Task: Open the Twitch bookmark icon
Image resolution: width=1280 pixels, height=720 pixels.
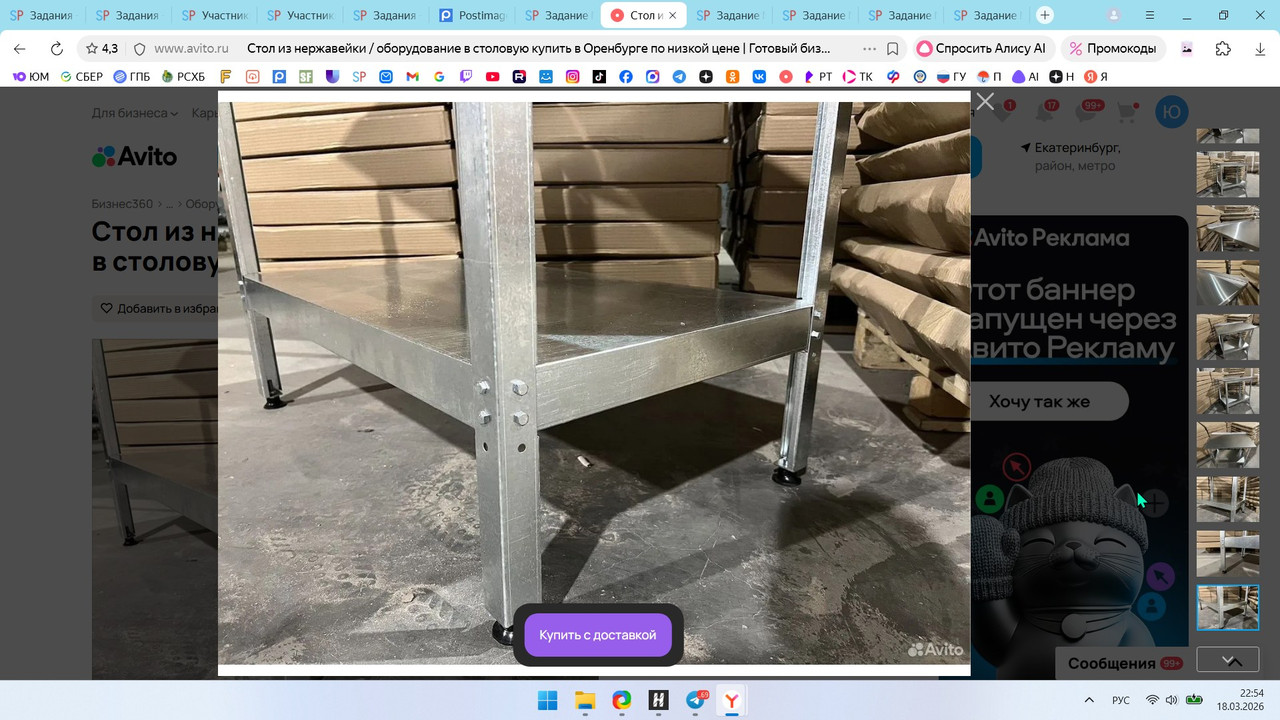Action: click(466, 76)
